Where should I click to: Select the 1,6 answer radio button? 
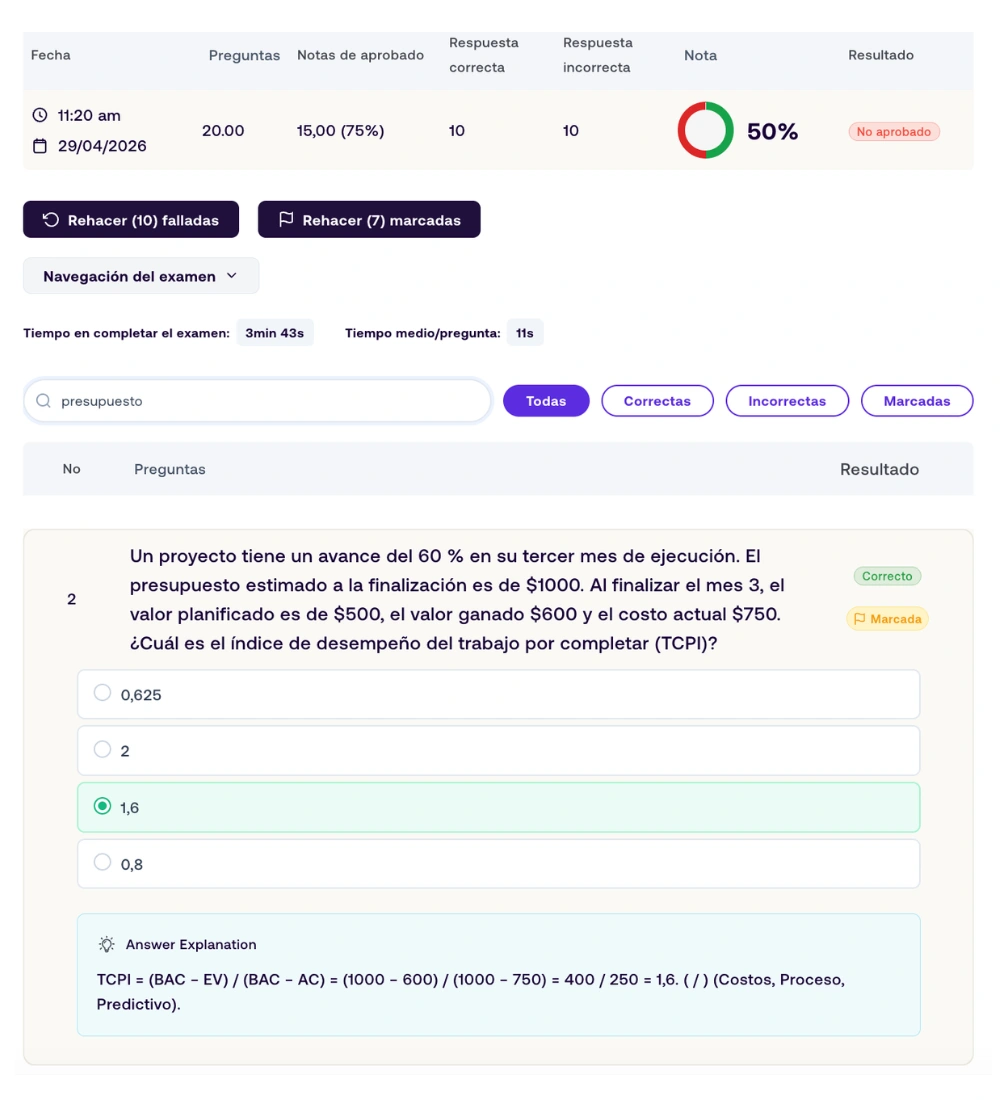click(x=102, y=806)
